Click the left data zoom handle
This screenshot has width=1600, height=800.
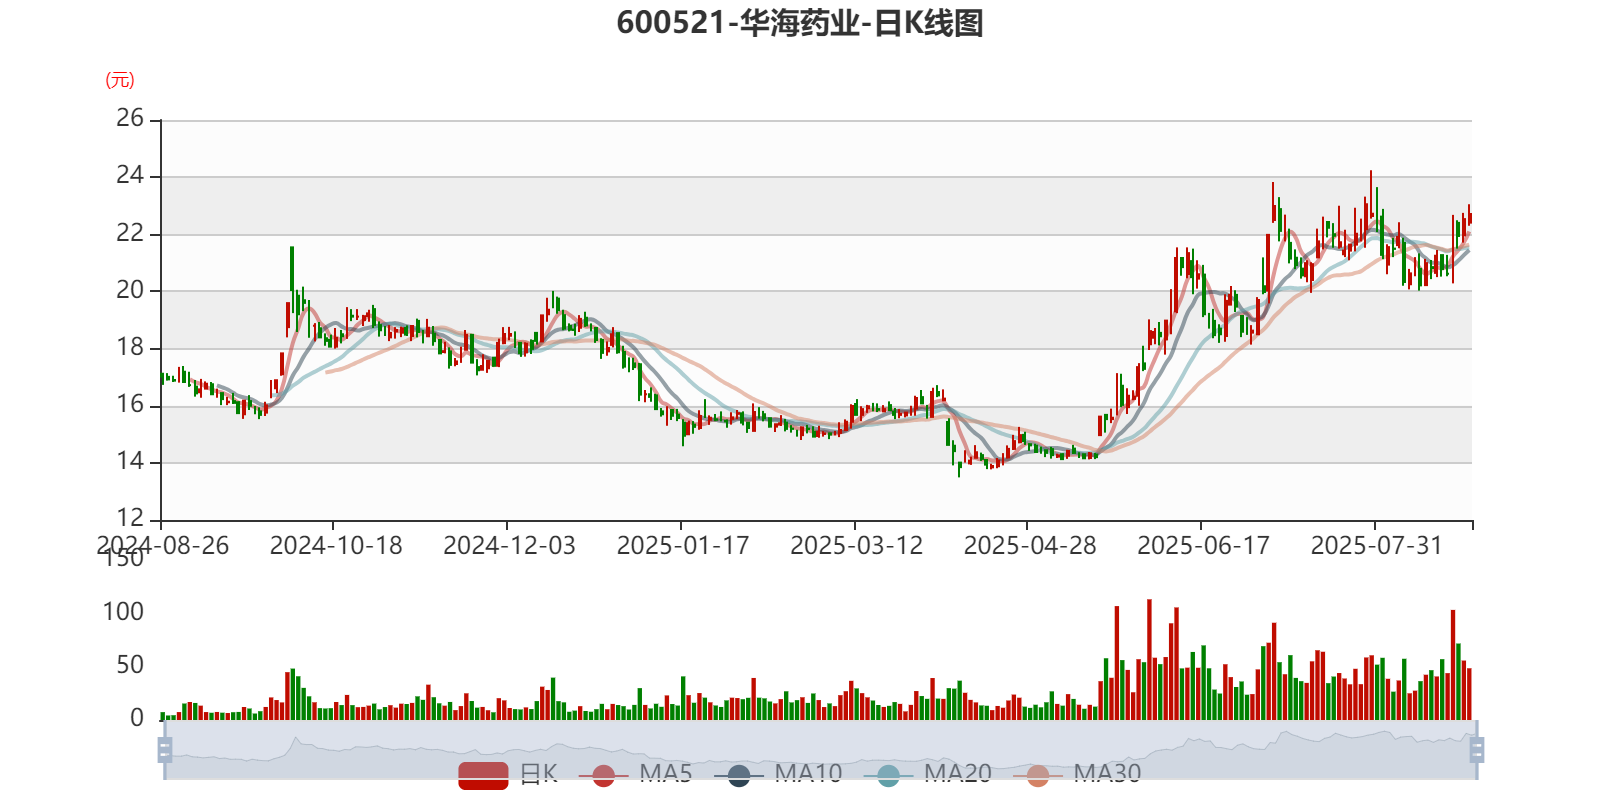165,749
